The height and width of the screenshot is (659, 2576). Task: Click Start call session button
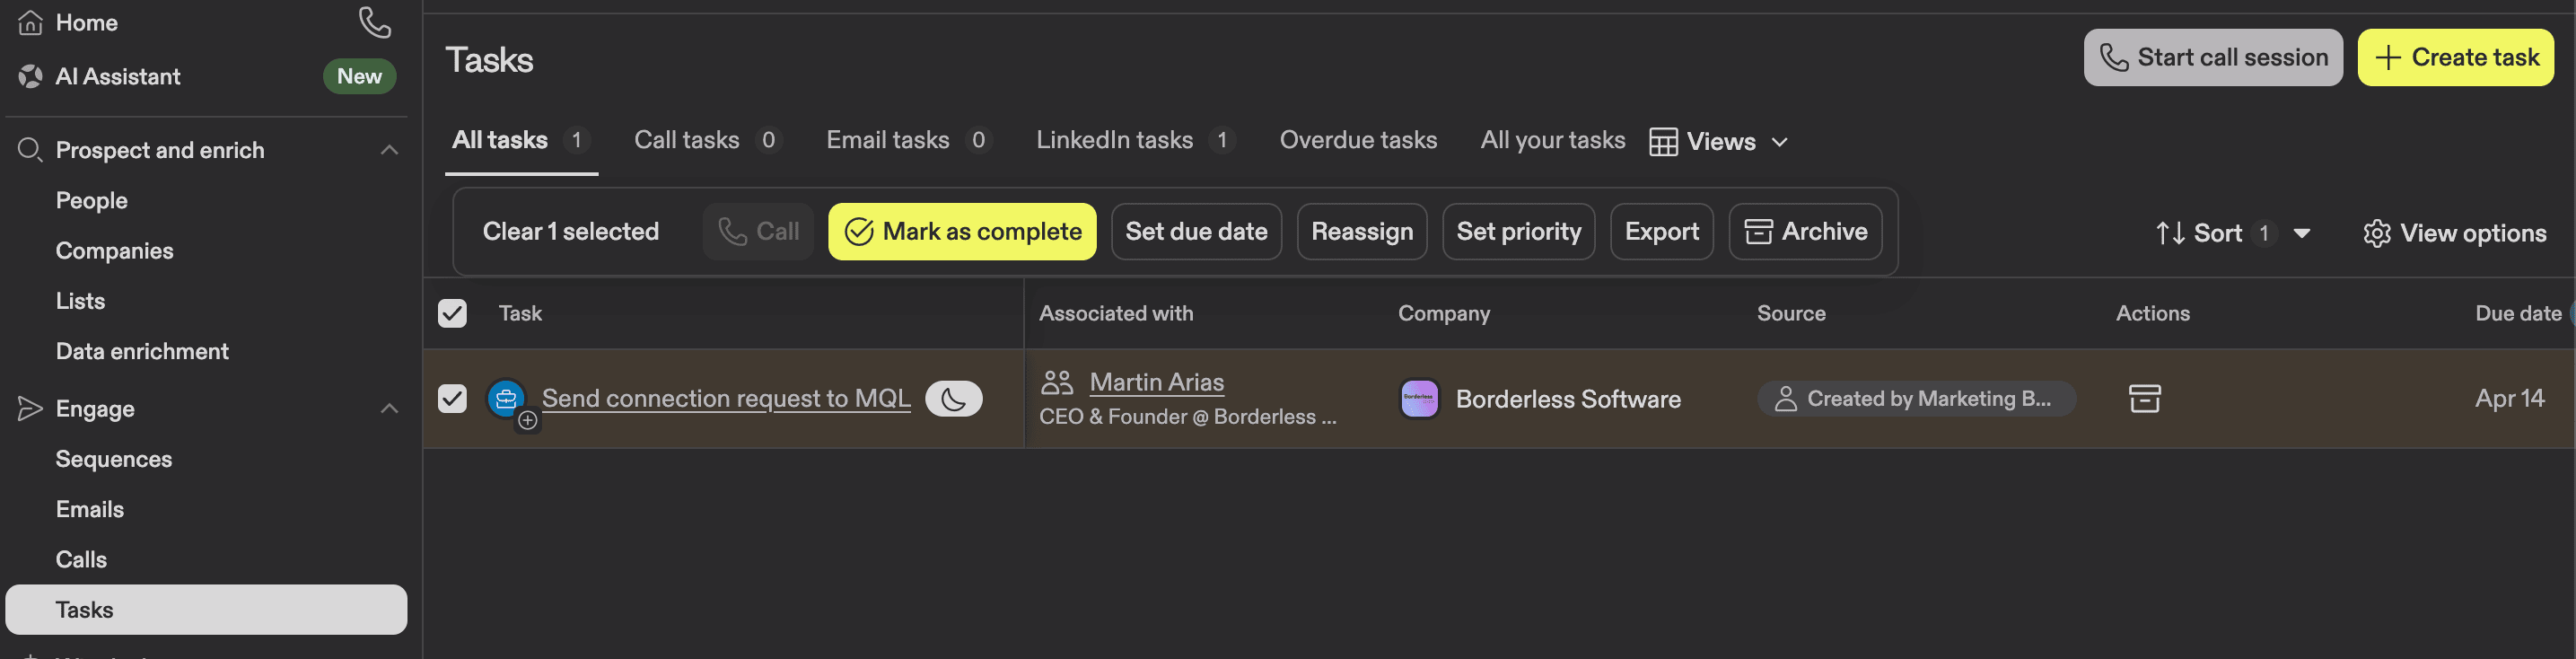(x=2212, y=58)
